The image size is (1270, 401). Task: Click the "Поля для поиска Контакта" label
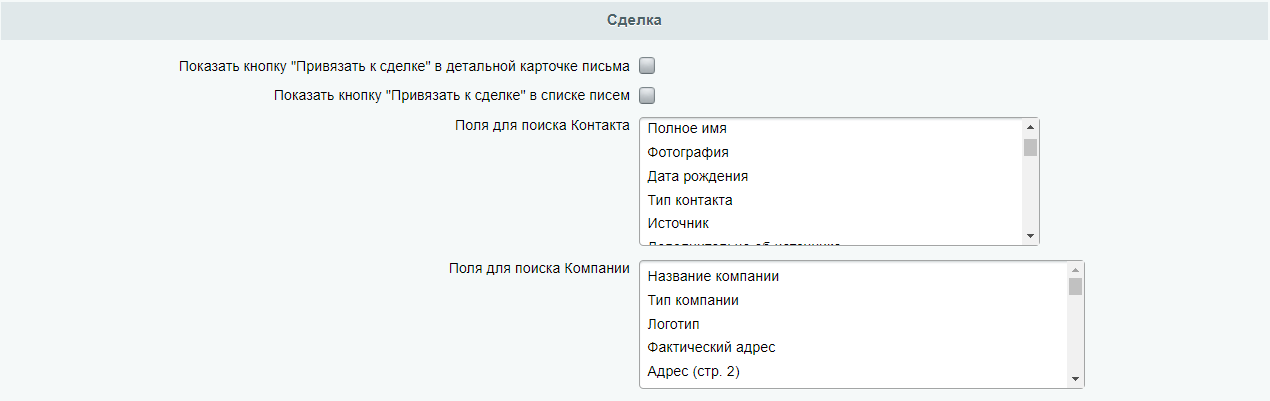pos(541,125)
